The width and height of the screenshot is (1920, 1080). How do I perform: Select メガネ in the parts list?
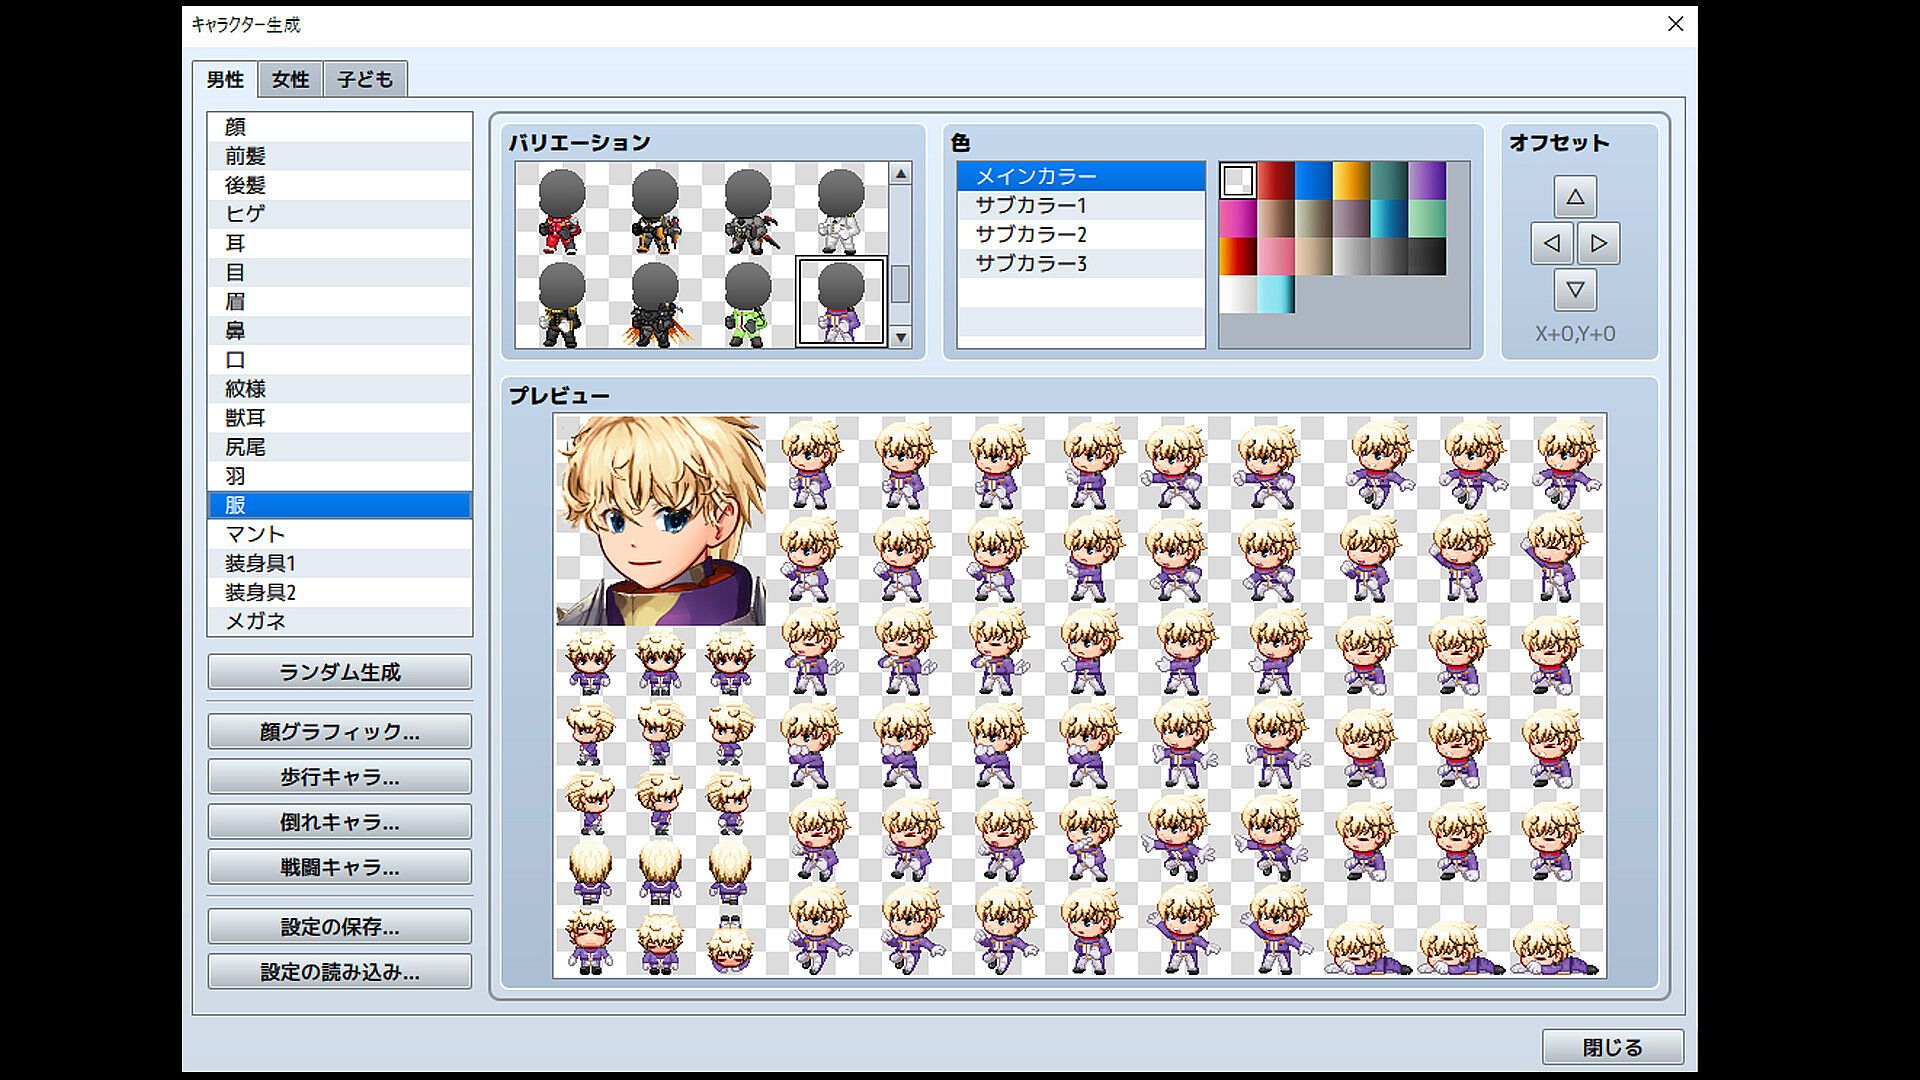[255, 621]
